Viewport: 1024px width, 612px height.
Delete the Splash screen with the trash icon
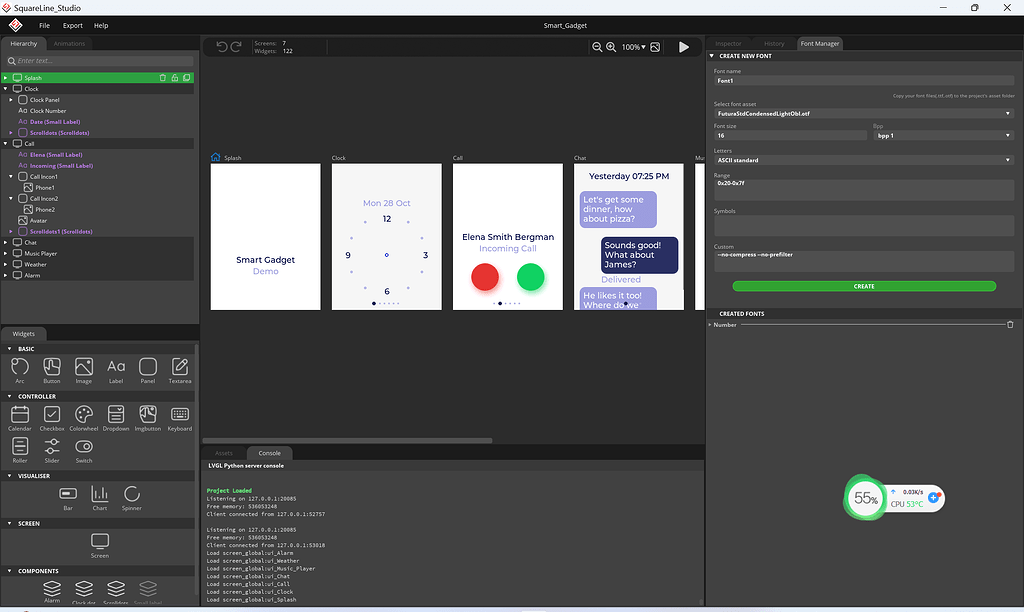point(163,78)
